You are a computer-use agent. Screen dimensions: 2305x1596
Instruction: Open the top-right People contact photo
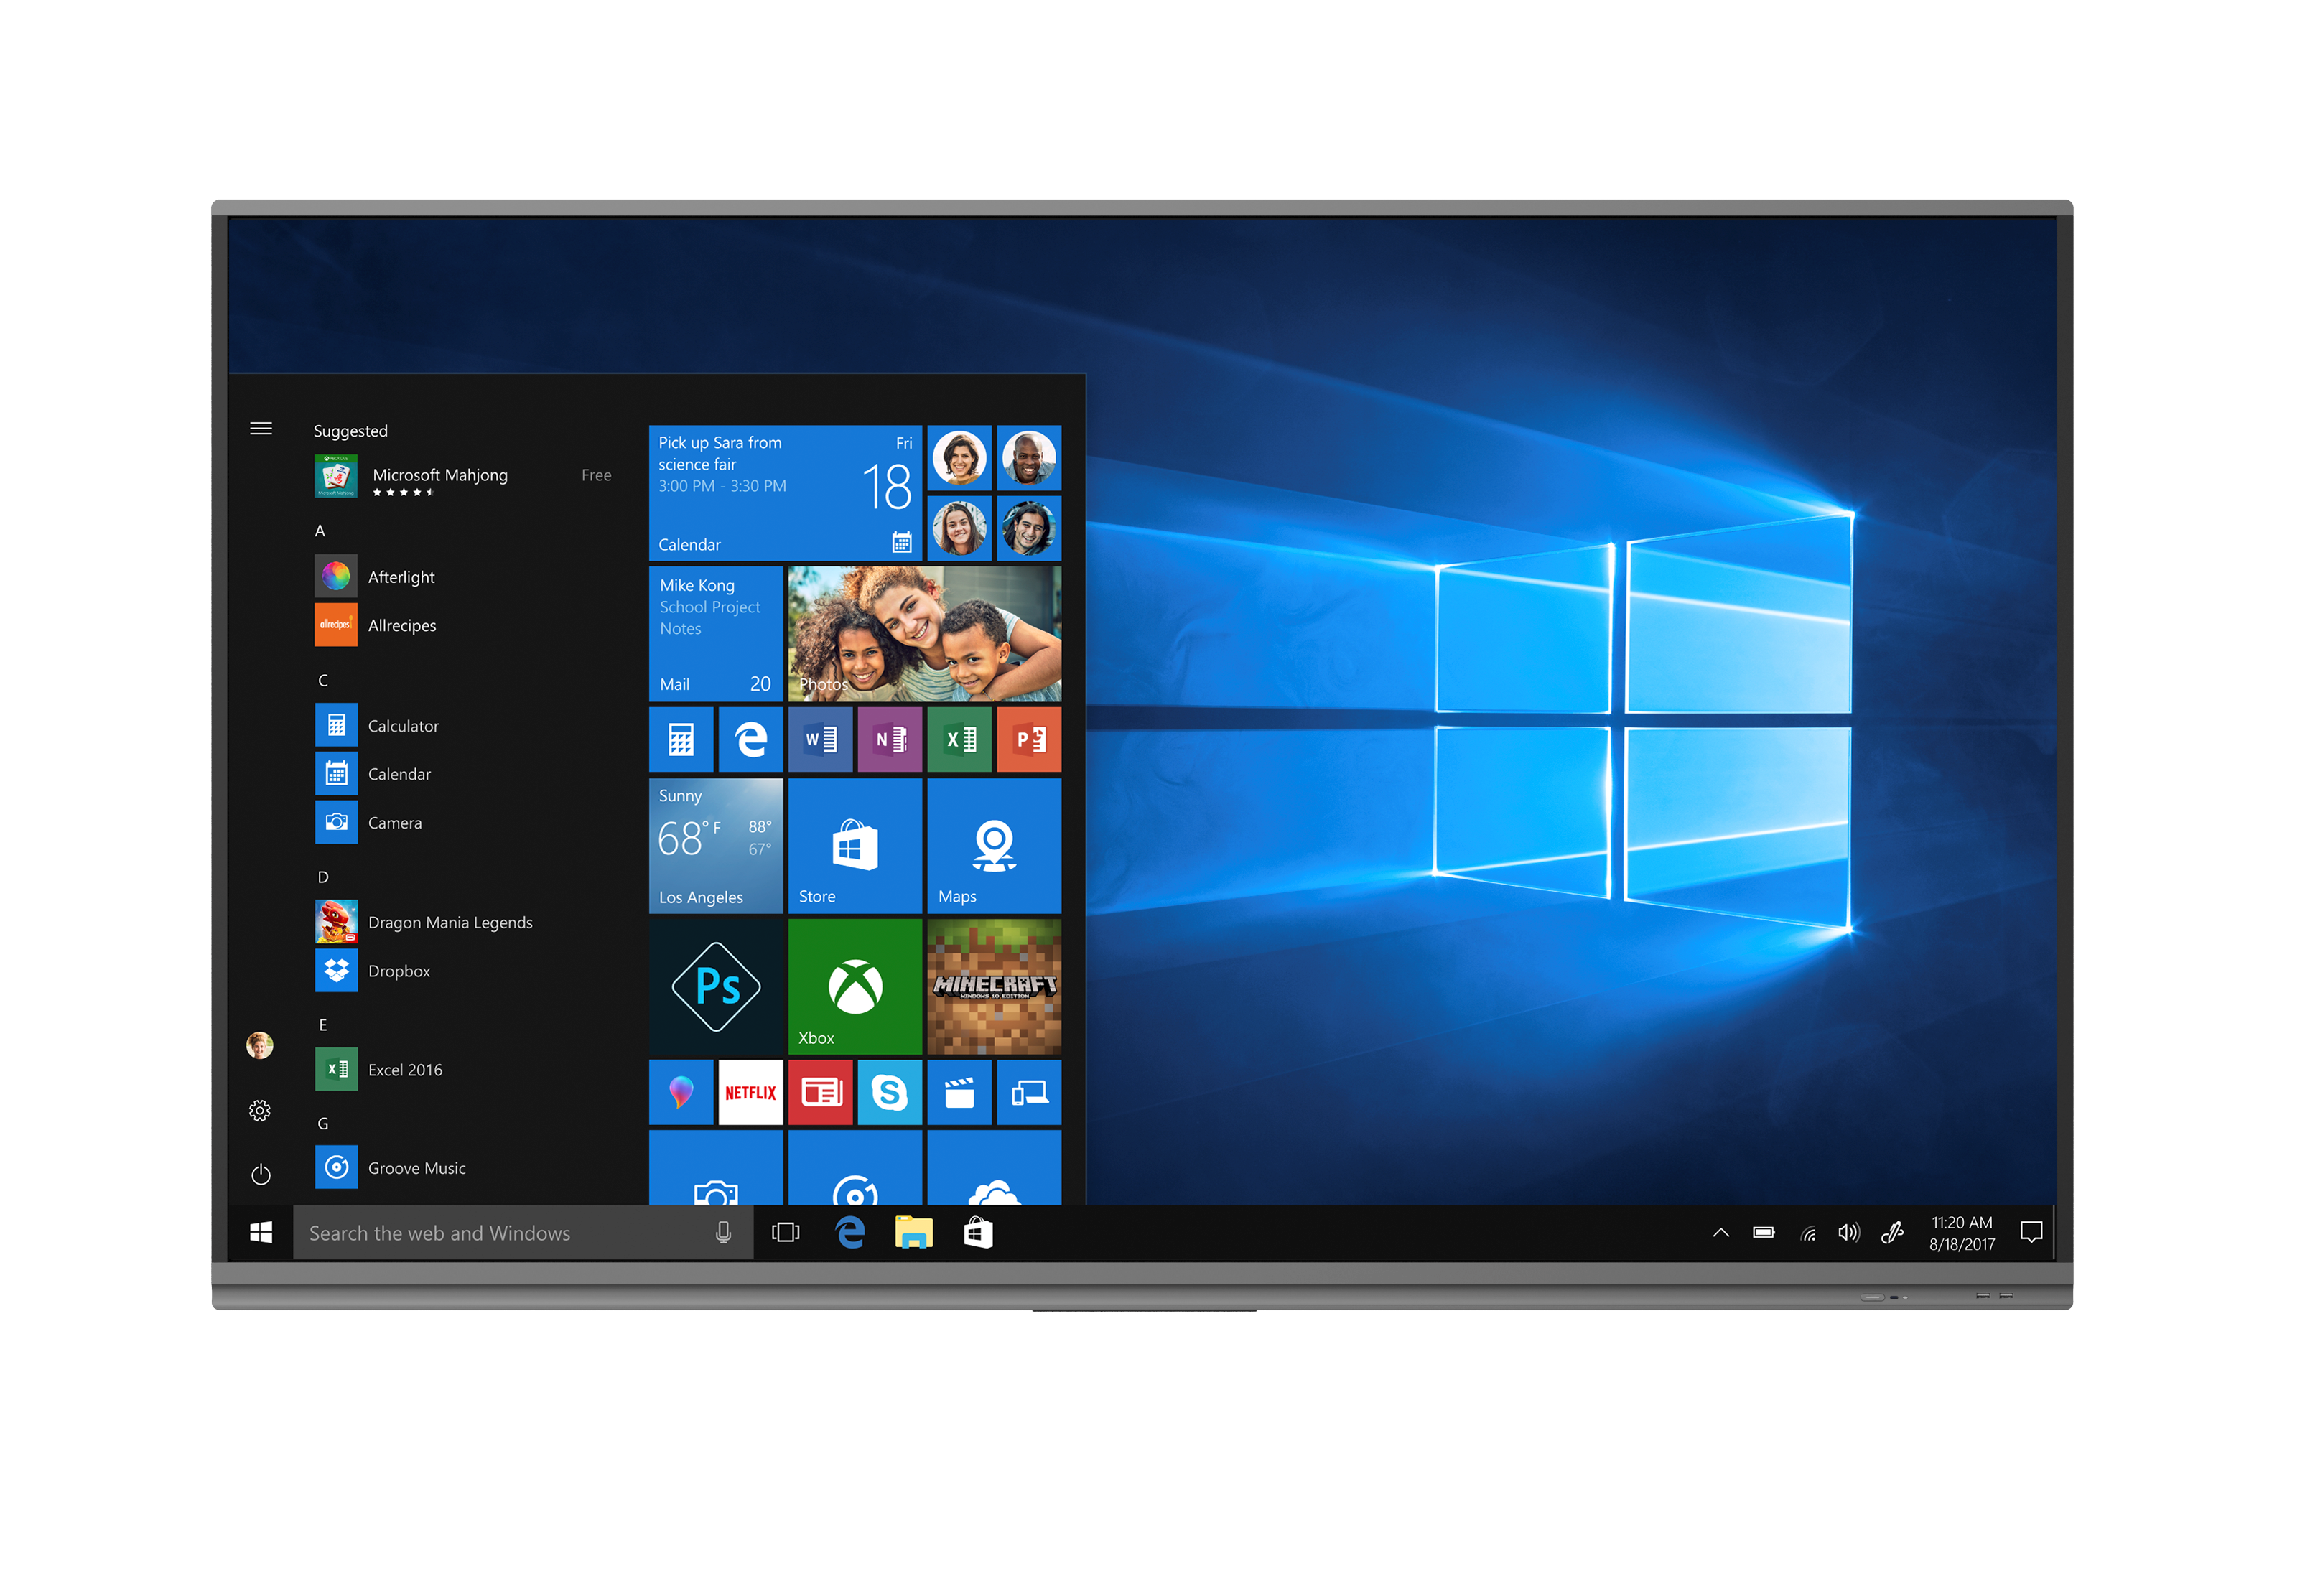pos(1029,458)
